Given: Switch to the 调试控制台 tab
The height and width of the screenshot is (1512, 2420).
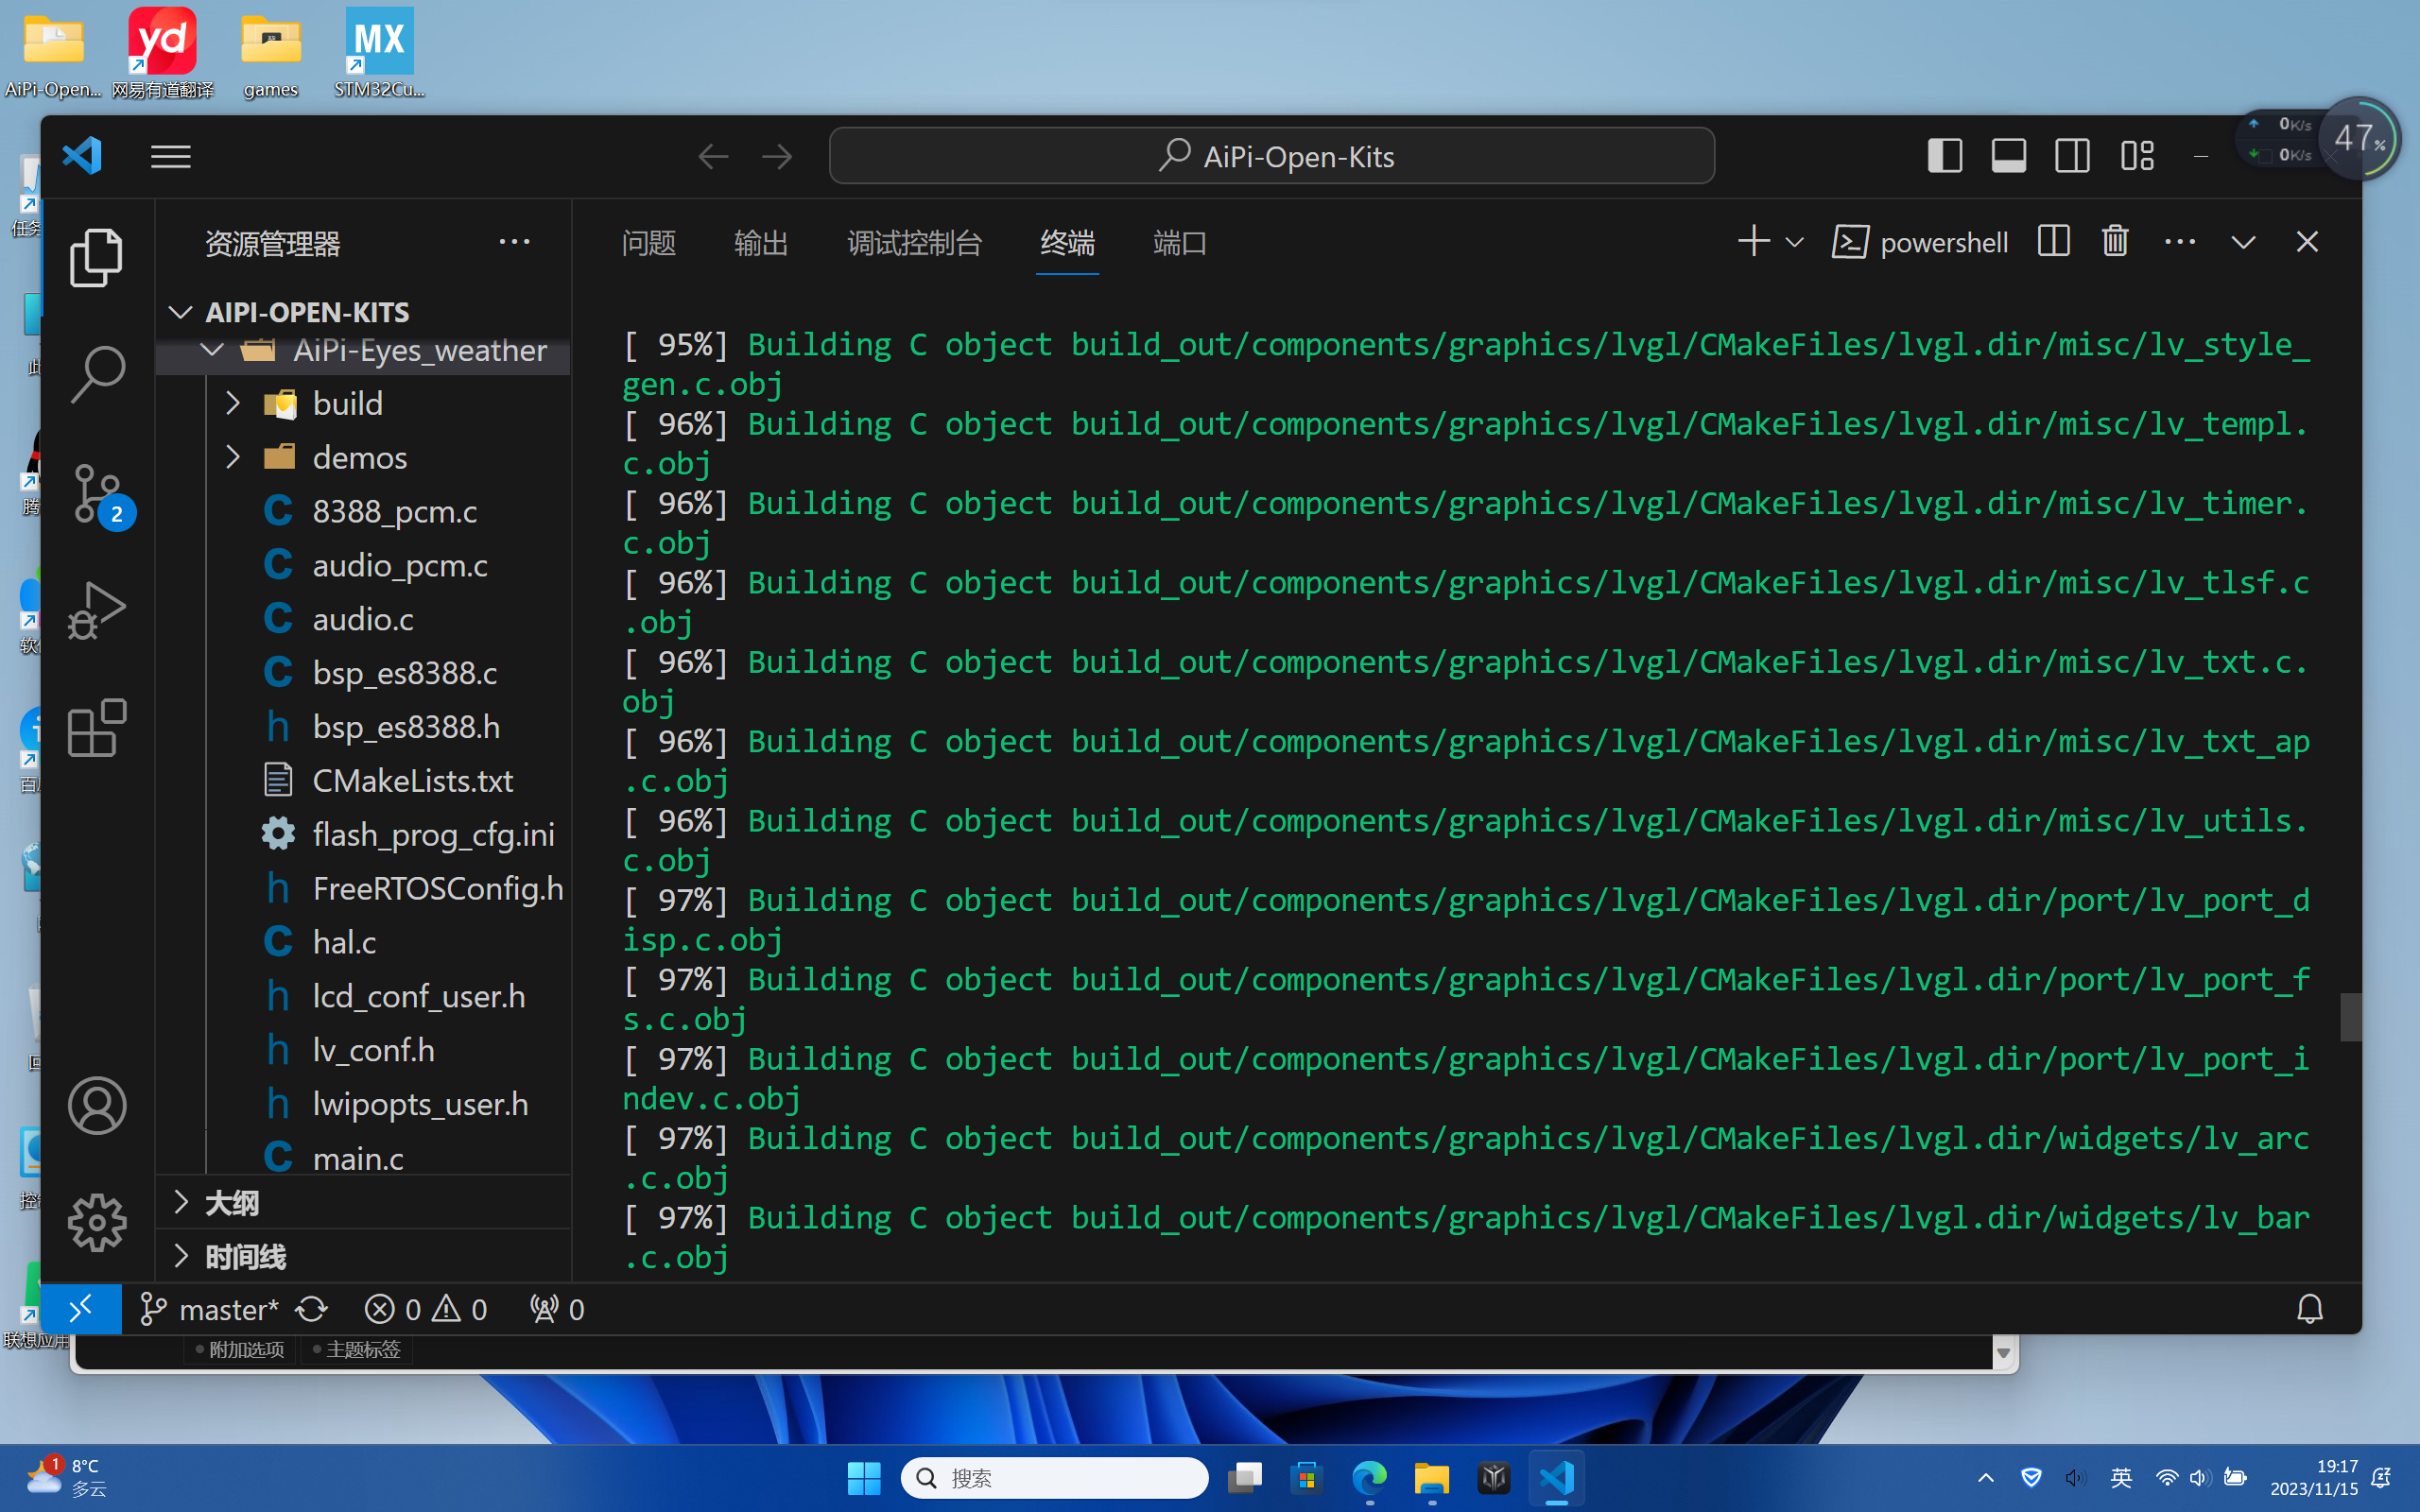Looking at the screenshot, I should pyautogui.click(x=914, y=243).
